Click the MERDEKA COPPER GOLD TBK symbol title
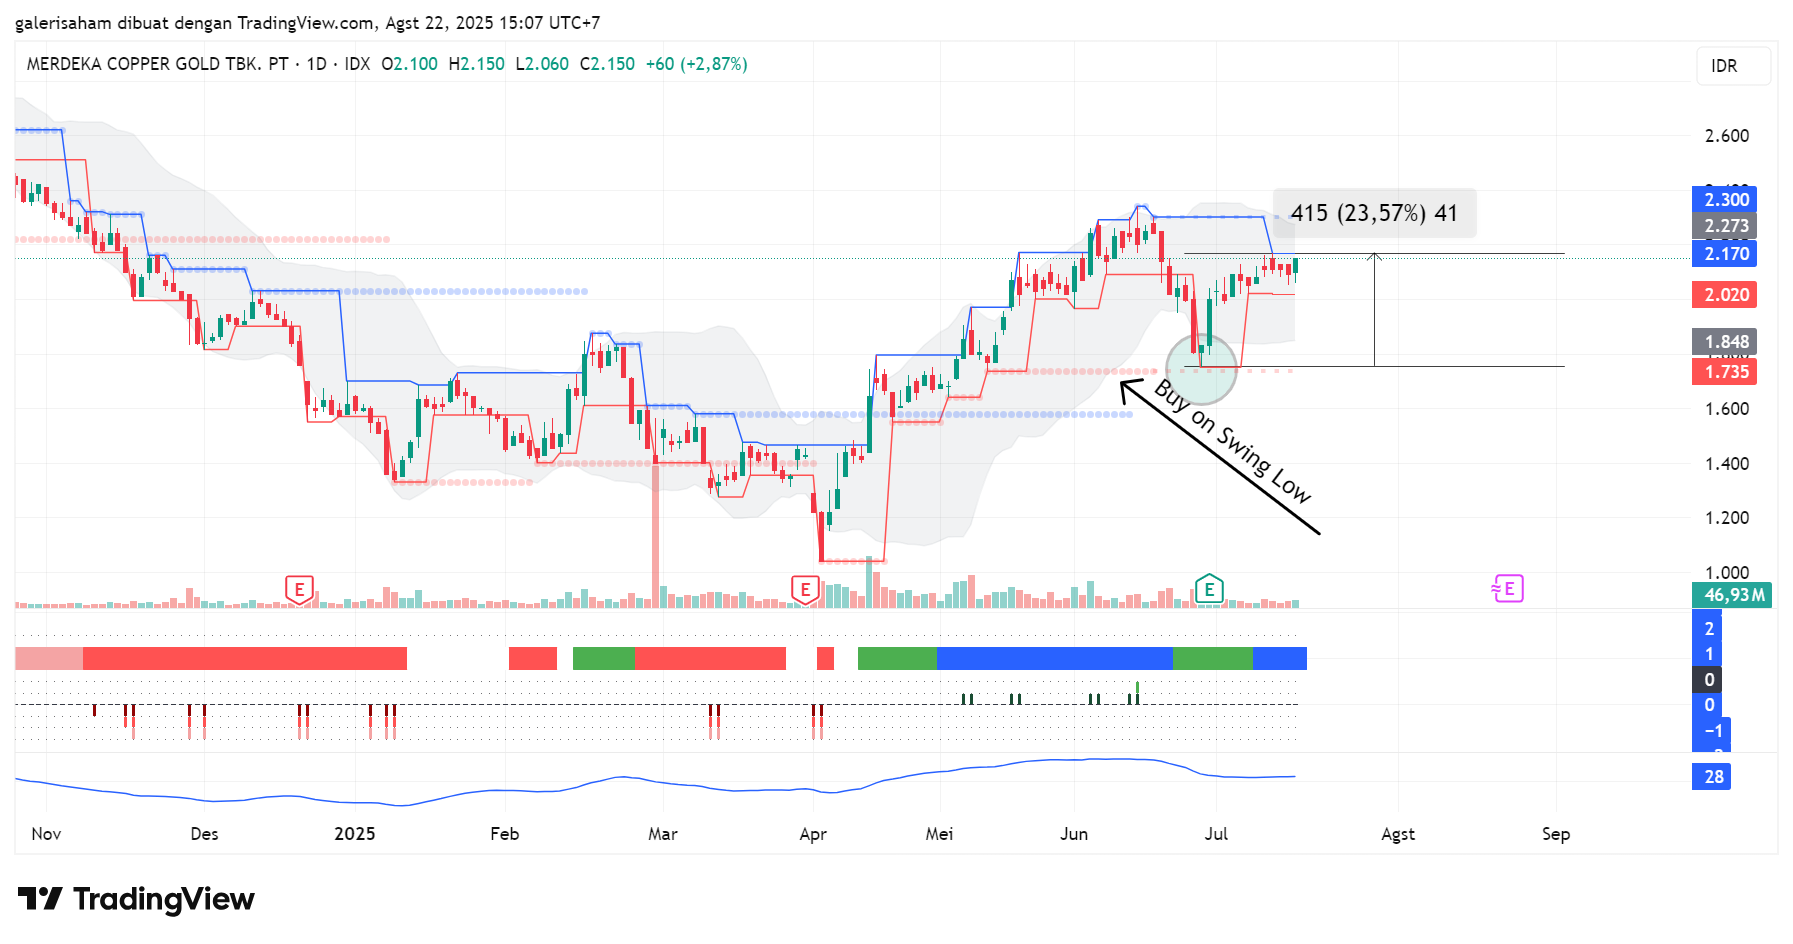This screenshot has width=1793, height=944. (x=157, y=64)
